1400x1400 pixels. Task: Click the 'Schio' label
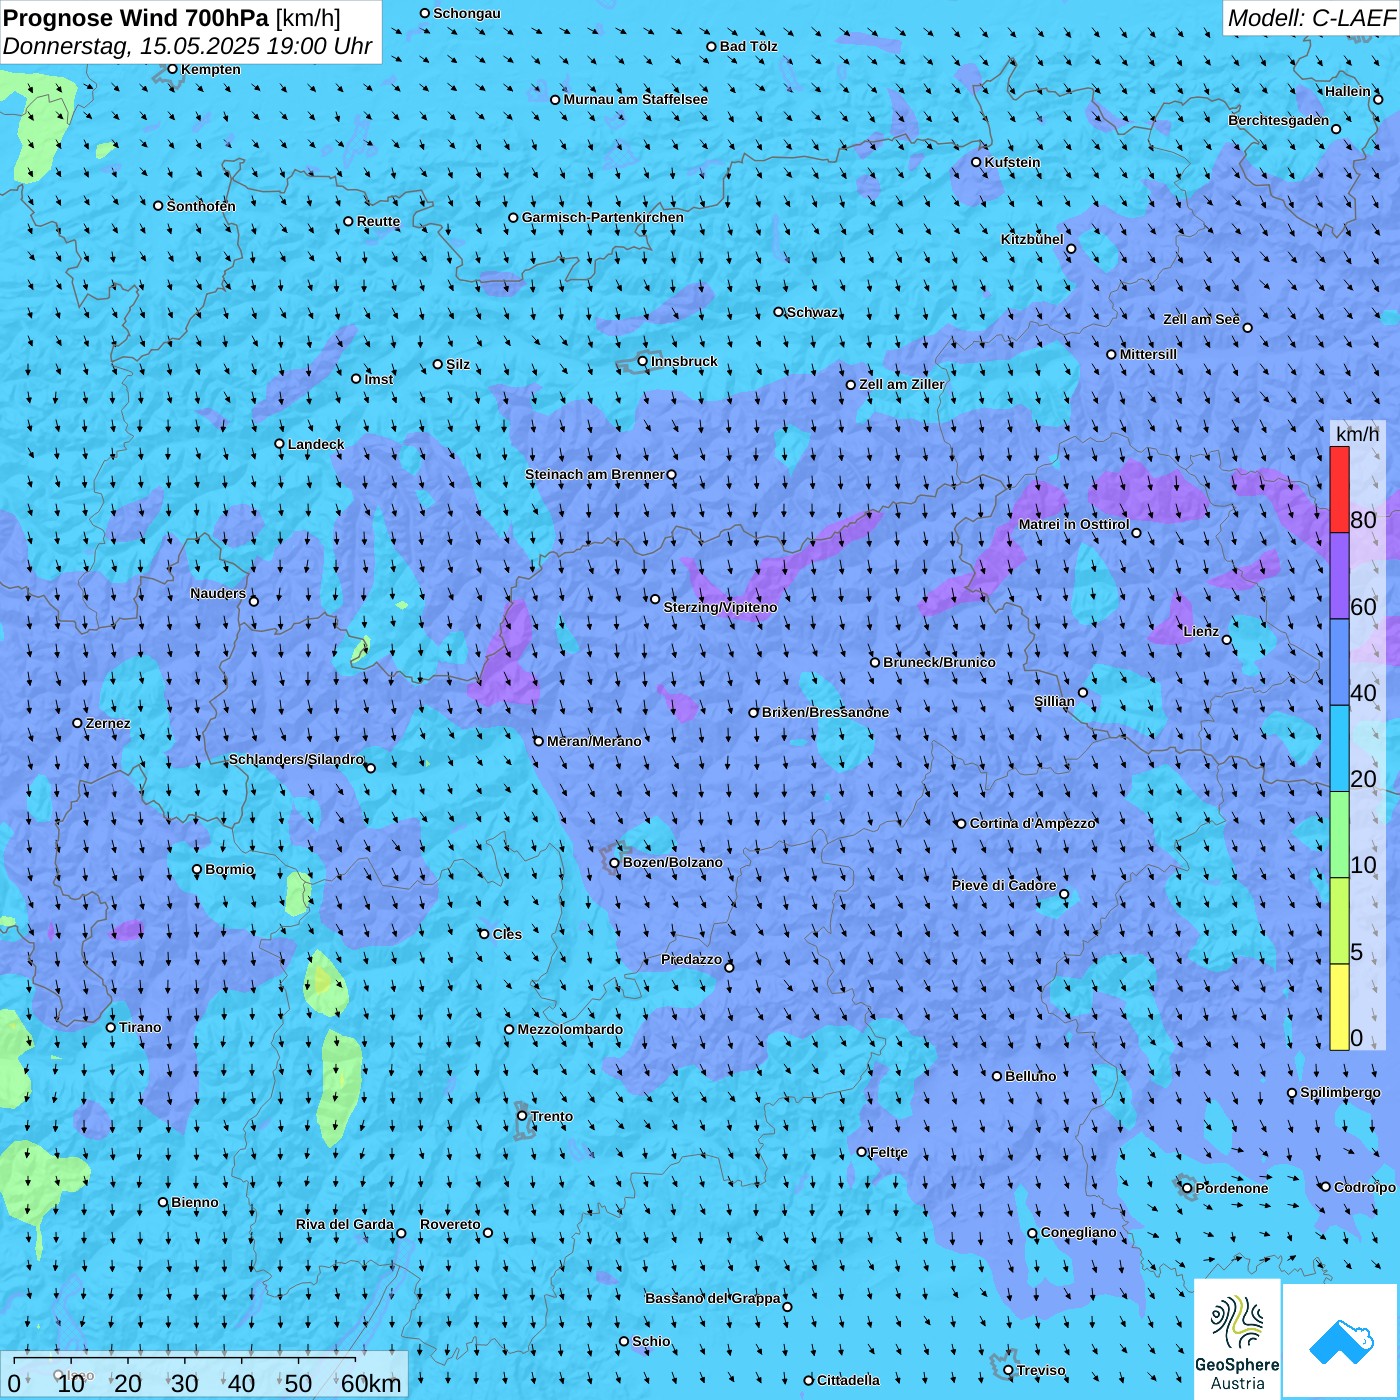click(x=652, y=1341)
